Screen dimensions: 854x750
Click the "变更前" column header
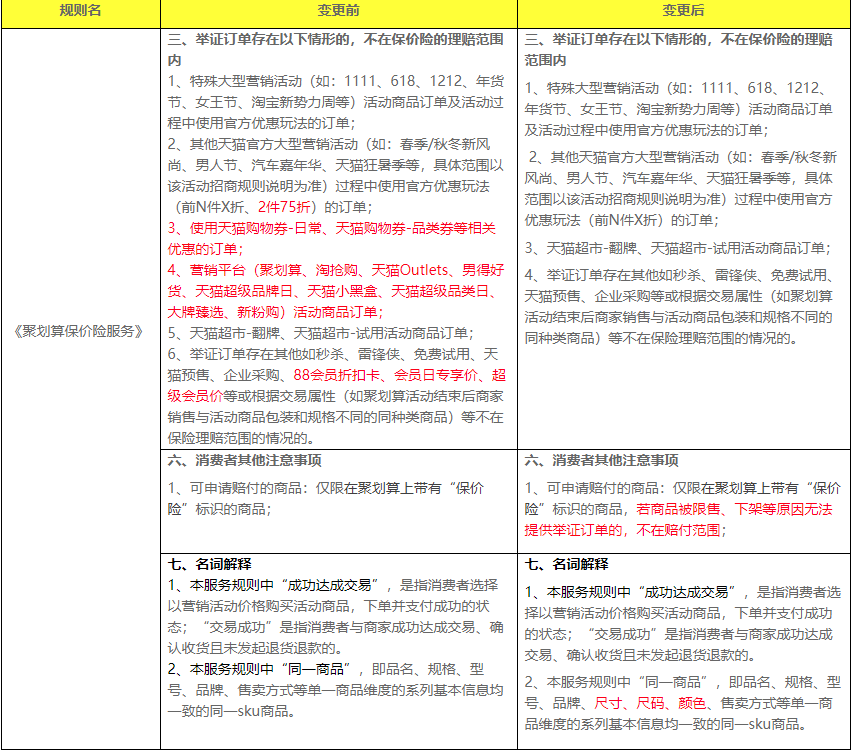click(339, 11)
